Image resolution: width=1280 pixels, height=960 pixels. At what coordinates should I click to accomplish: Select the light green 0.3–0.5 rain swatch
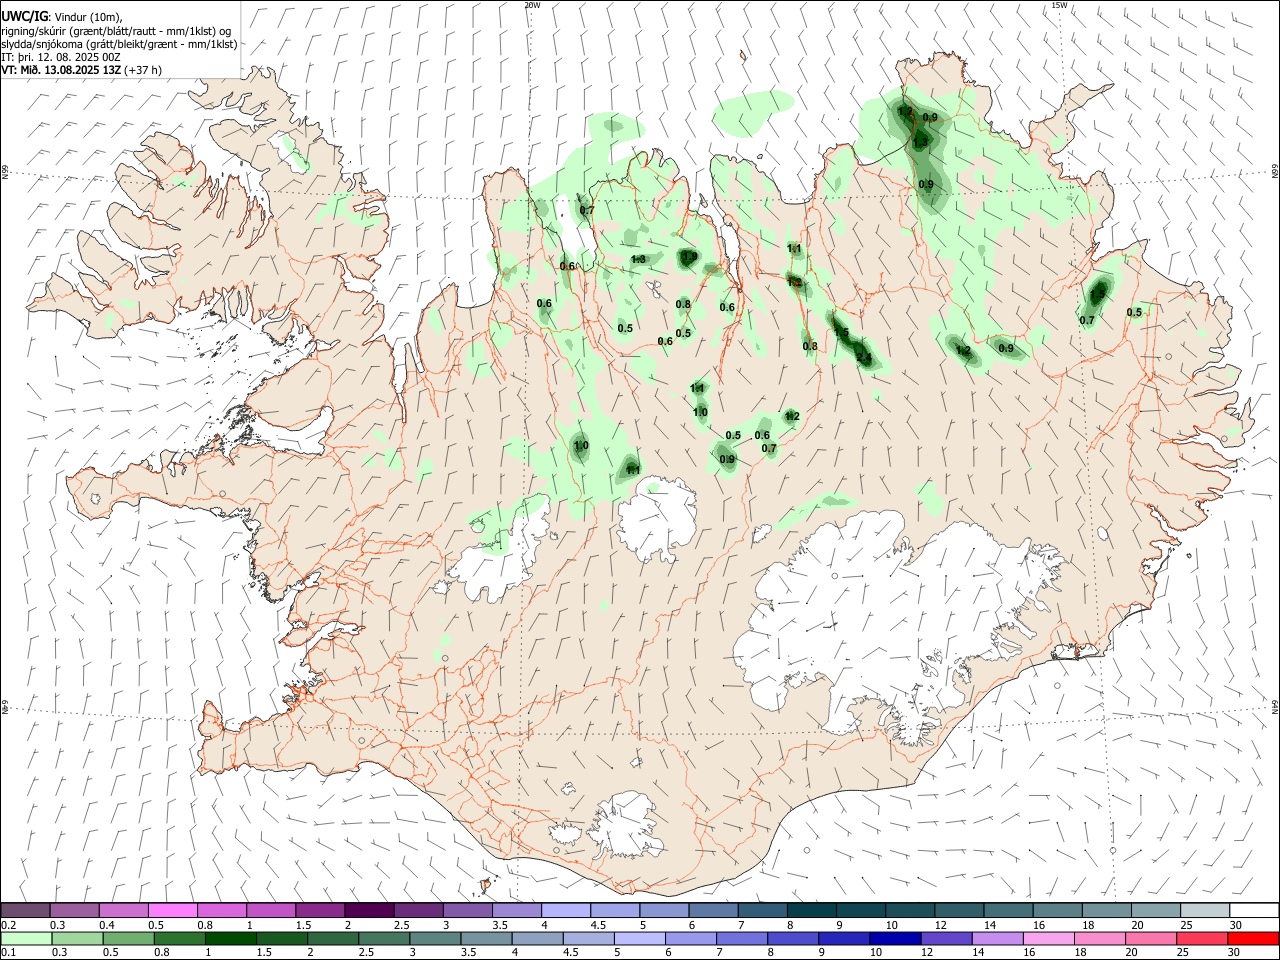pos(76,938)
